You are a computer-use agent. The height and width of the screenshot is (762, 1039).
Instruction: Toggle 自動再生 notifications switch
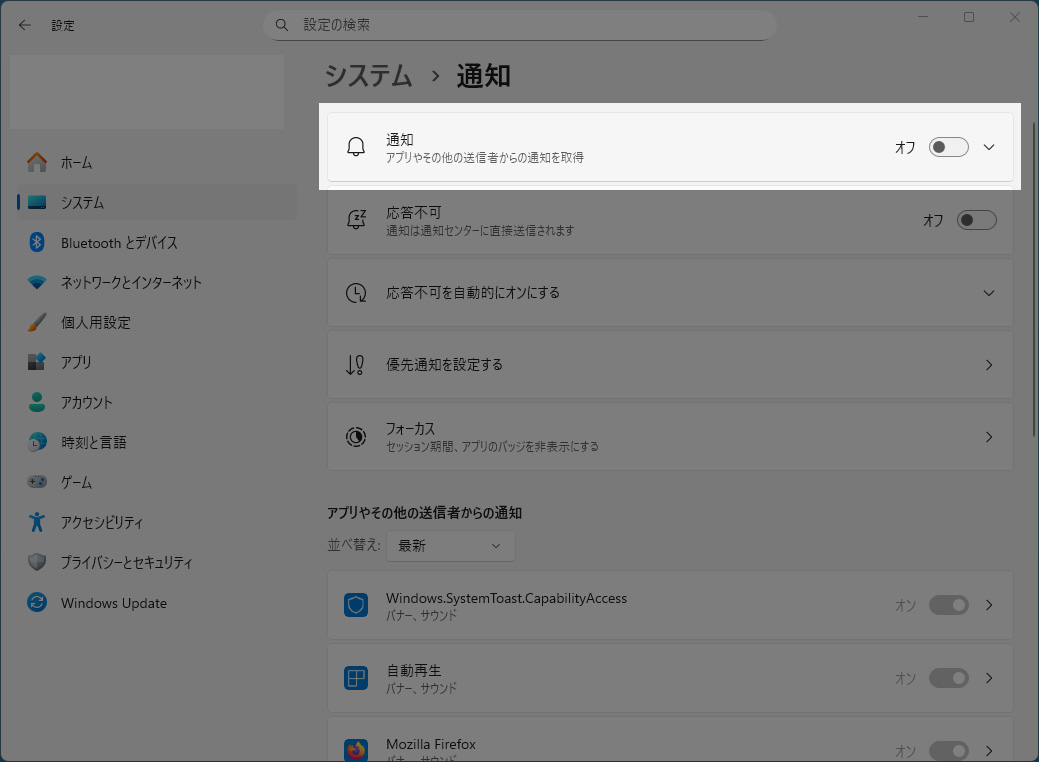(x=948, y=678)
